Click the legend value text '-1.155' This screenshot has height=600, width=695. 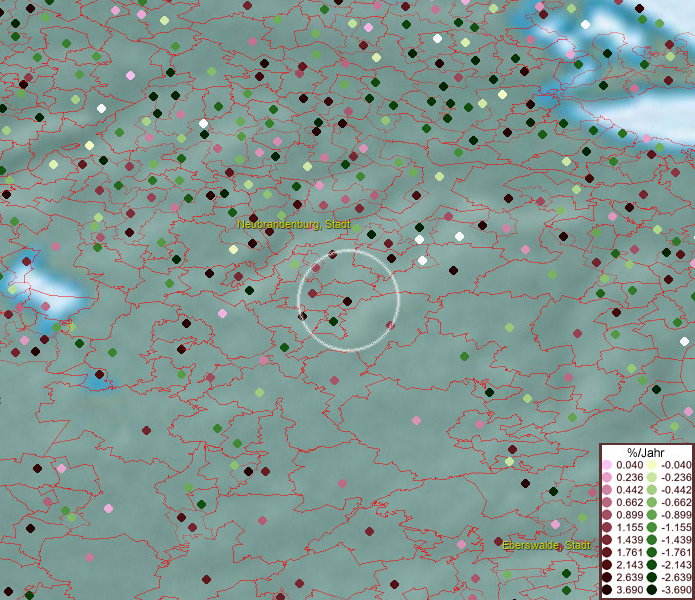pos(676,527)
